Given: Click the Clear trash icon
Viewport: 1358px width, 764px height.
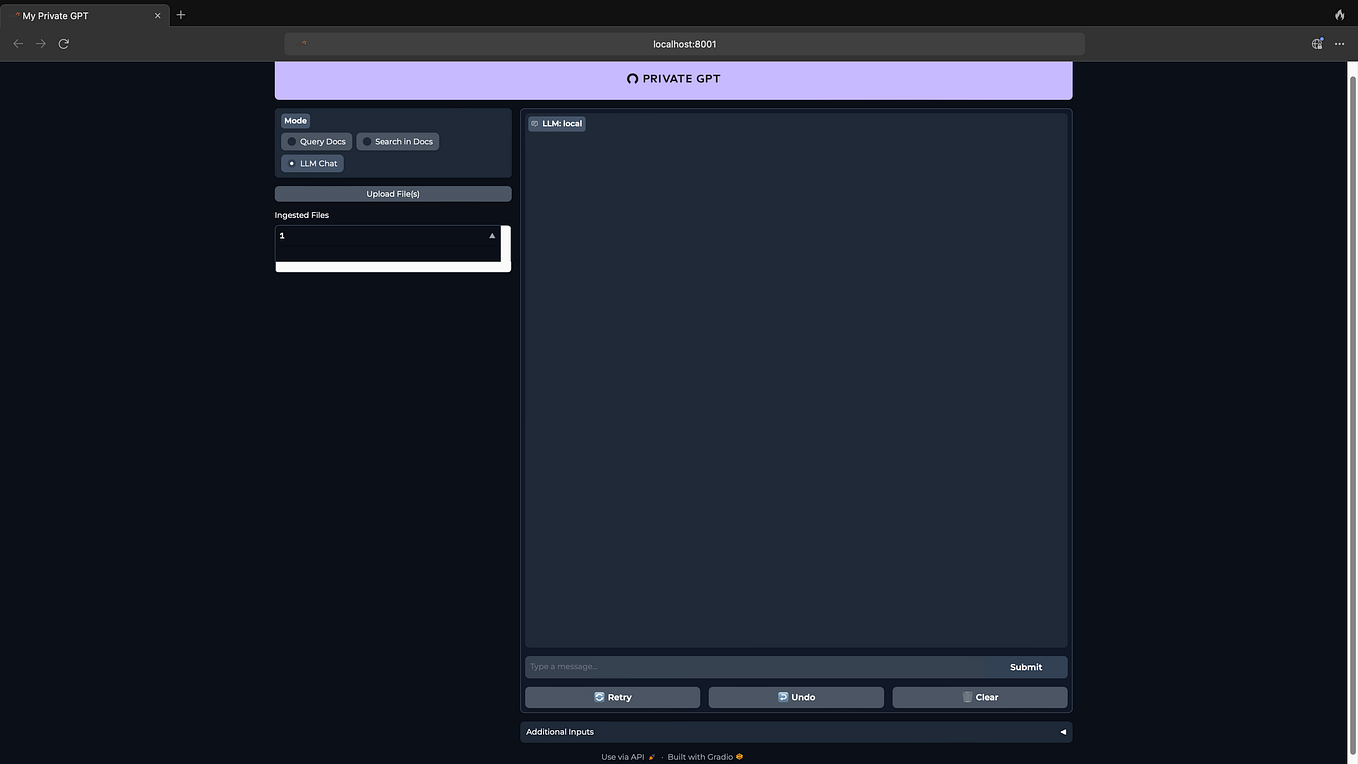Looking at the screenshot, I should tap(968, 697).
